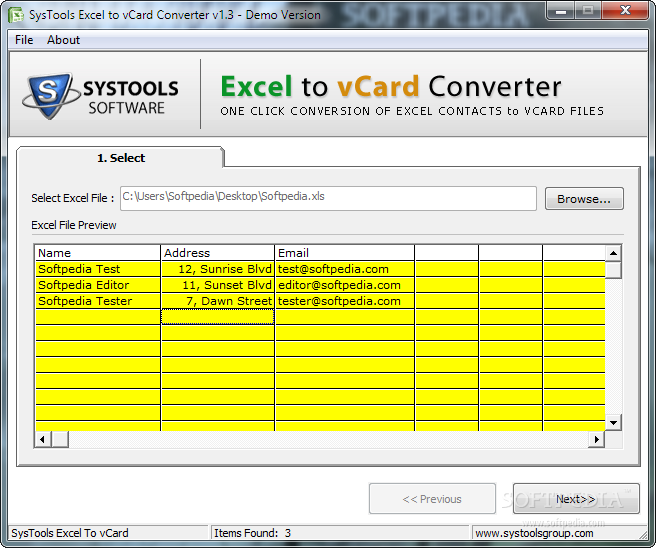
Task: Click the 'Excel File Preview' label
Action: click(74, 225)
